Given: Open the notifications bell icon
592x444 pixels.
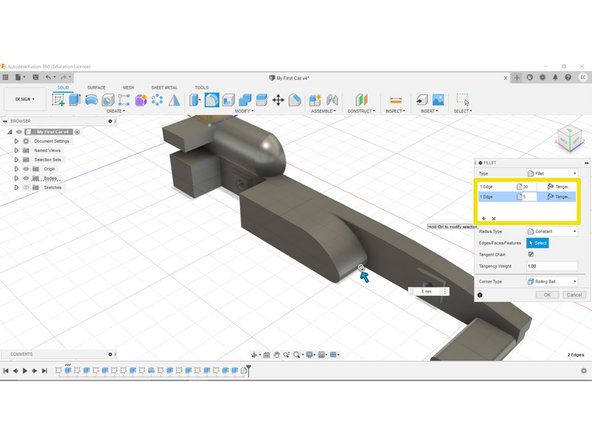Looking at the screenshot, I should [555, 77].
